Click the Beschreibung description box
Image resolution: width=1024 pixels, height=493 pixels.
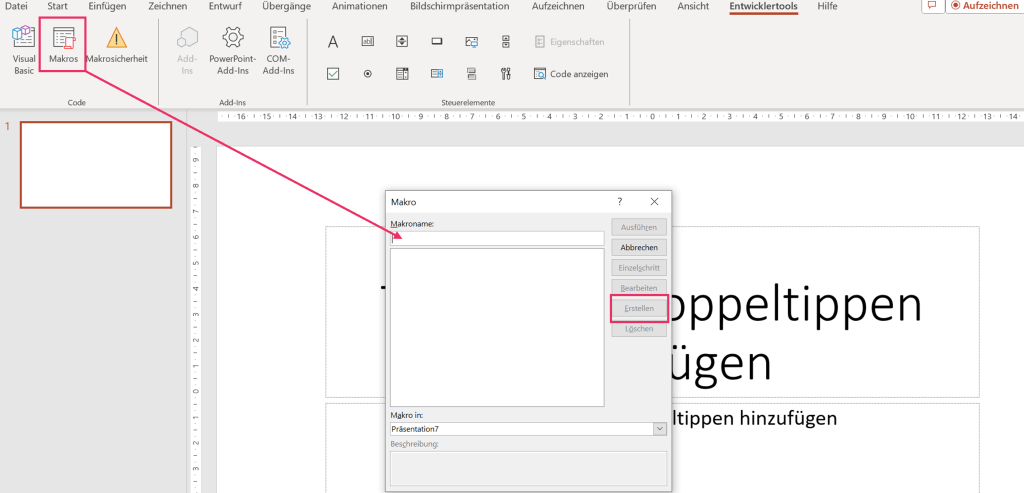click(x=528, y=468)
